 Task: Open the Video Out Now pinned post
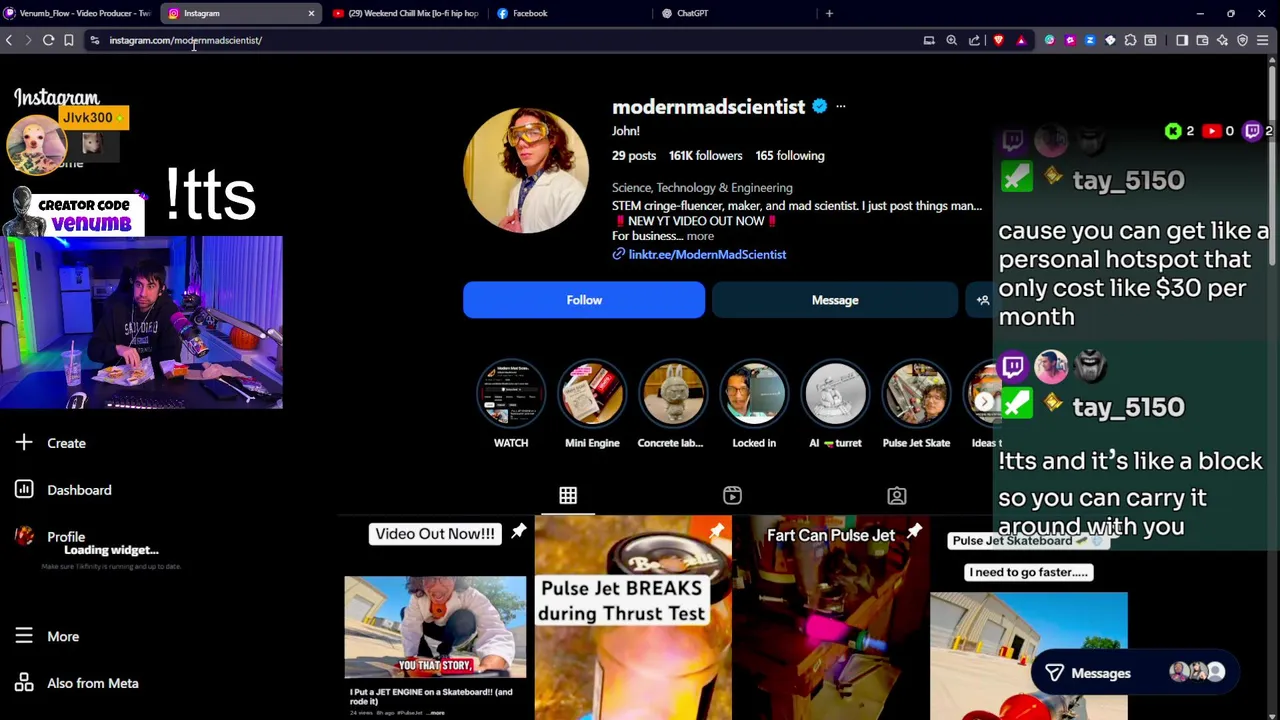(x=435, y=618)
